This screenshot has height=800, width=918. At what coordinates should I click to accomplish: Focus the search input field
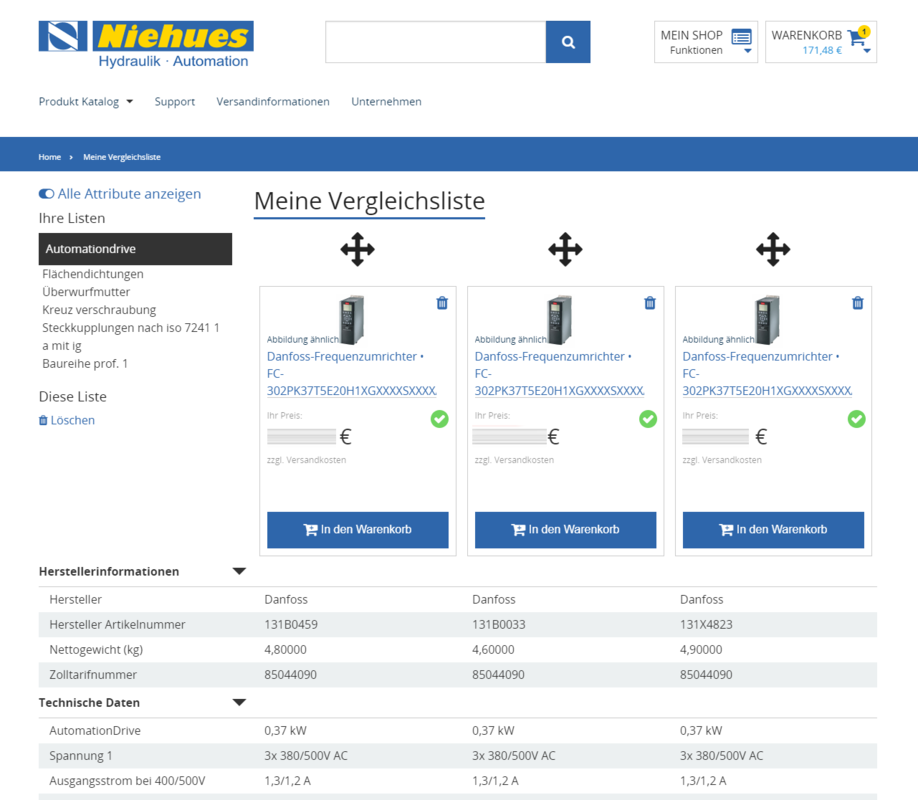[x=436, y=42]
